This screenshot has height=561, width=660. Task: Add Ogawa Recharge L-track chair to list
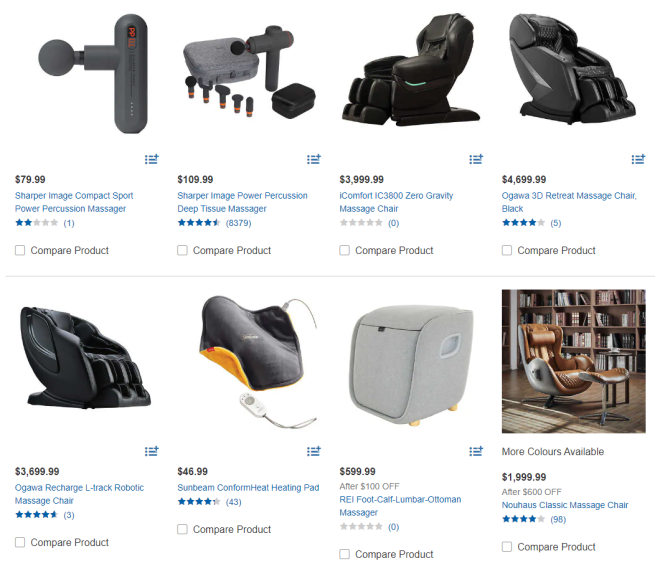152,451
